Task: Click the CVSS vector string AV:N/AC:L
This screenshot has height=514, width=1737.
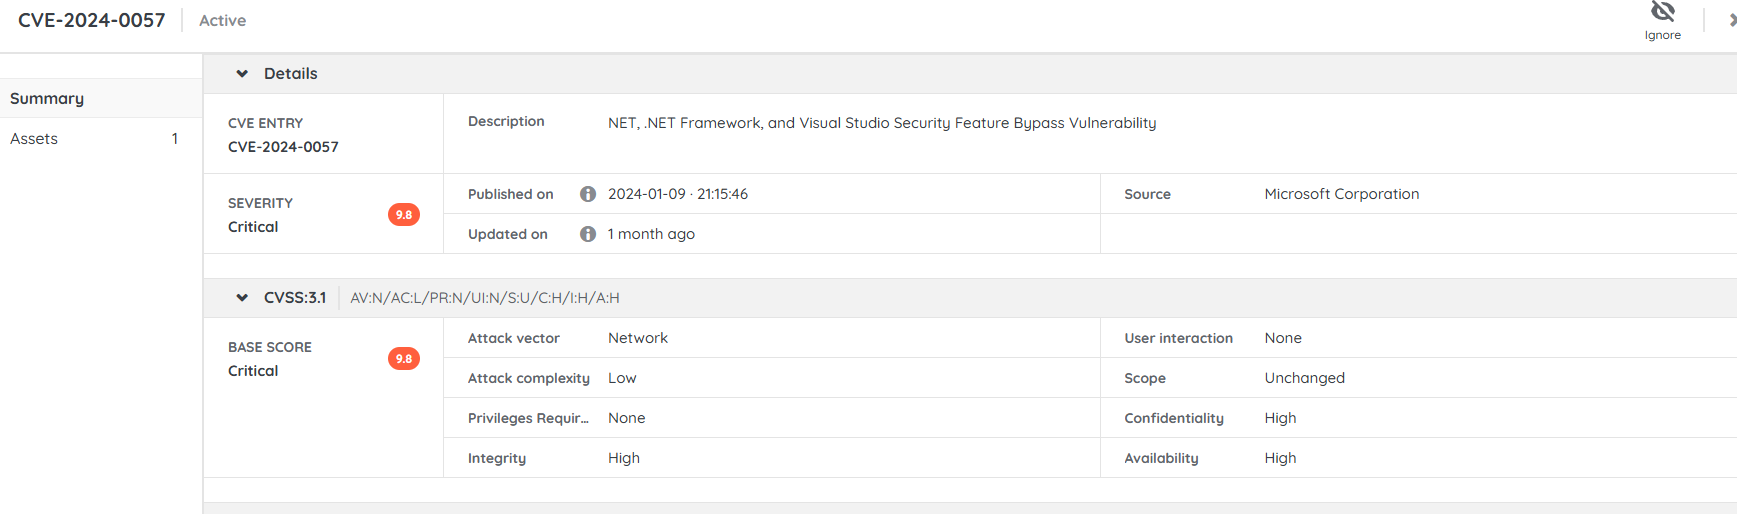Action: click(x=484, y=298)
